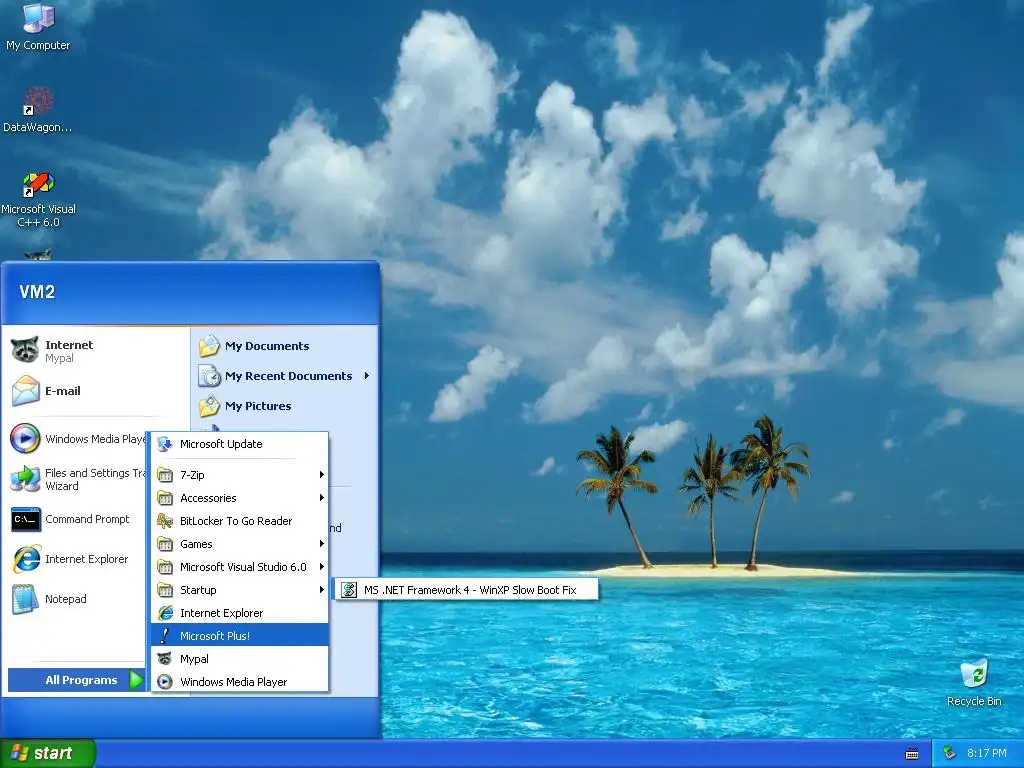Viewport: 1024px width, 768px height.
Task: Click Notepad label in start menu
Action: tap(65, 599)
